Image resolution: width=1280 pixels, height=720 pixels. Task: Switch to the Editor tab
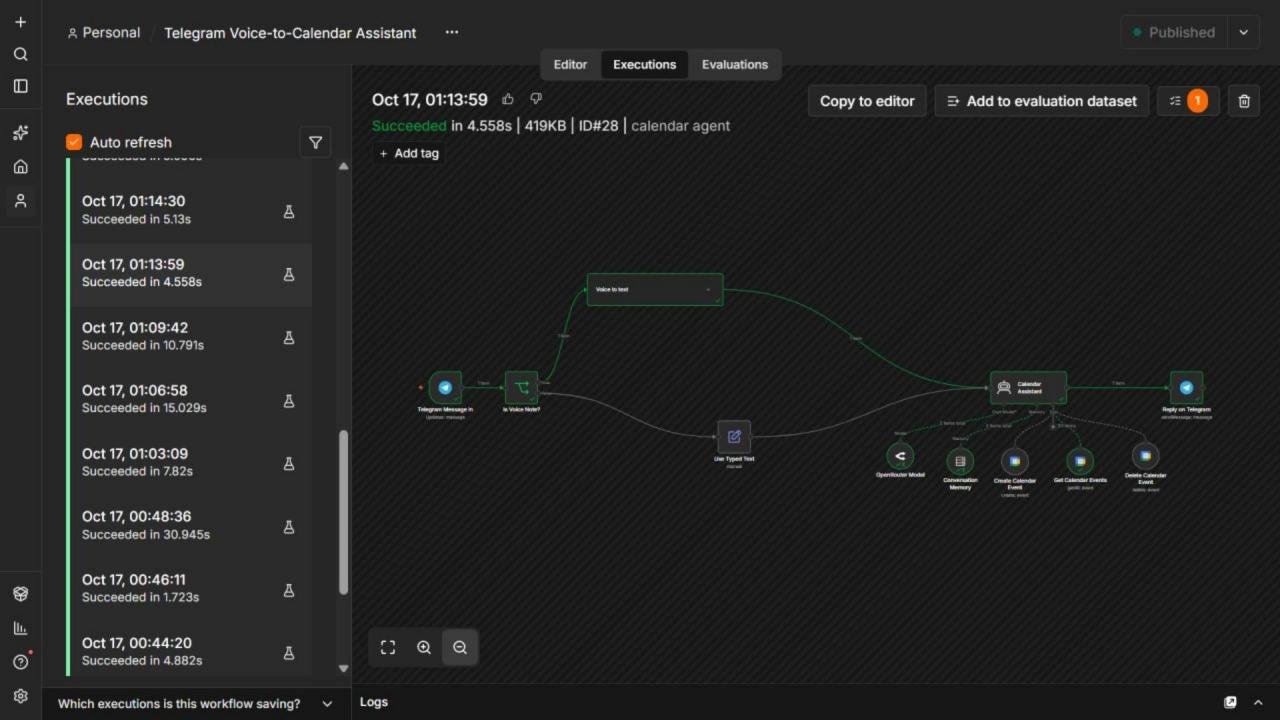point(570,64)
